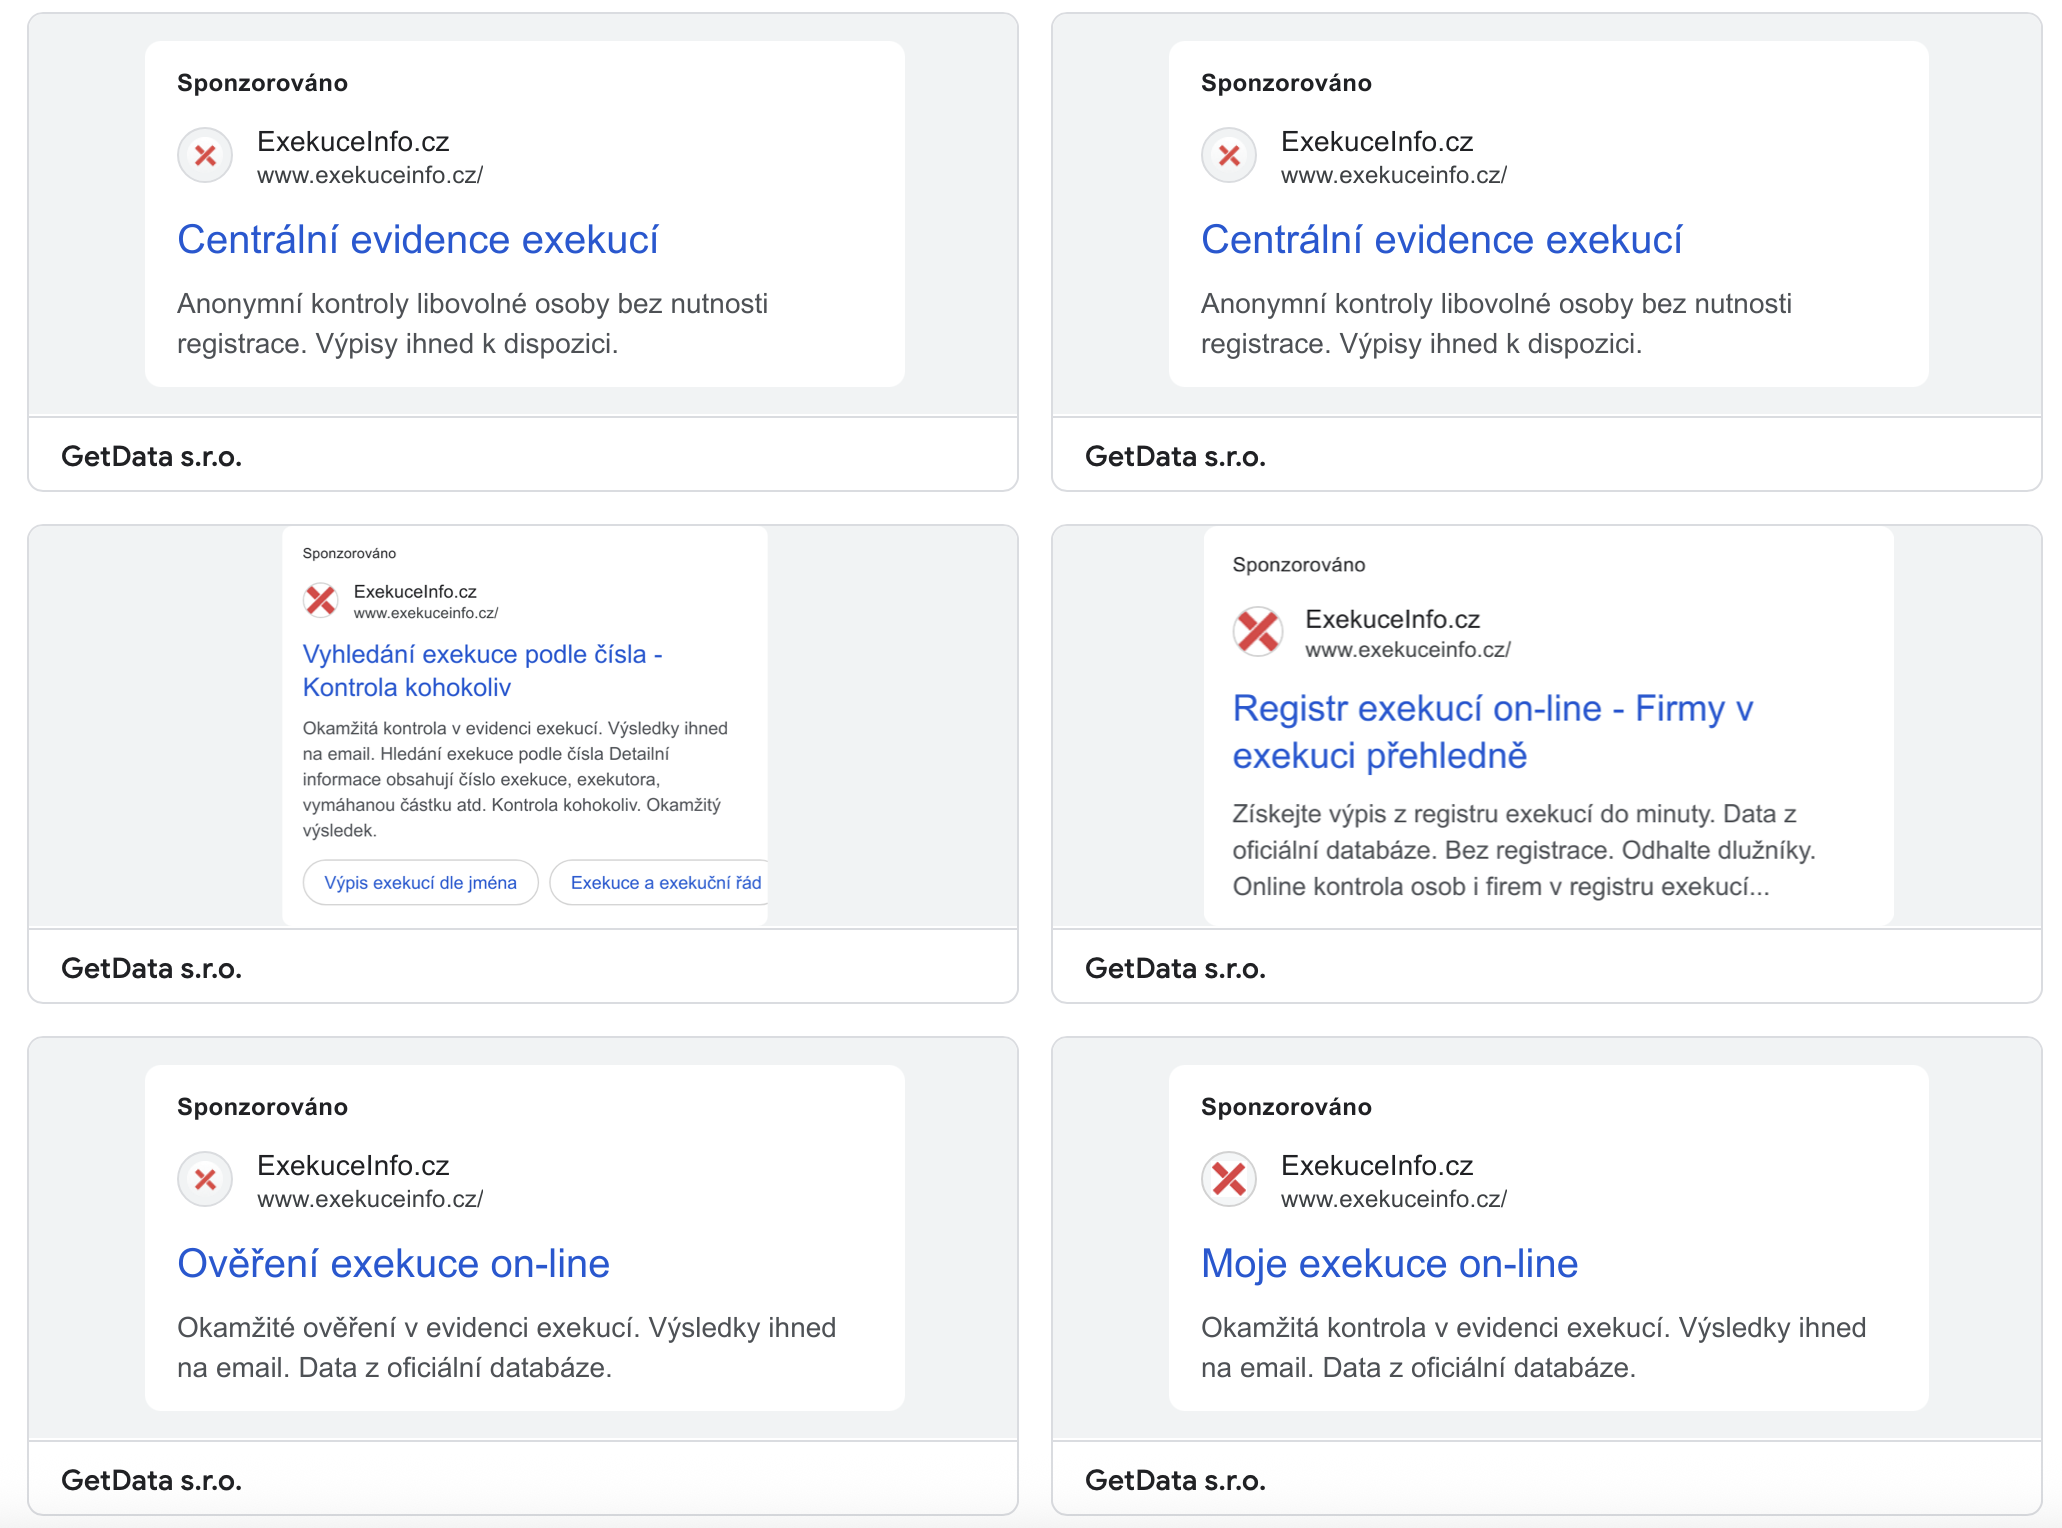The width and height of the screenshot is (2062, 1528).
Task: Click the www.exekuceinfo.cz/ URL in Moje exekuce ad
Action: 1394,1199
